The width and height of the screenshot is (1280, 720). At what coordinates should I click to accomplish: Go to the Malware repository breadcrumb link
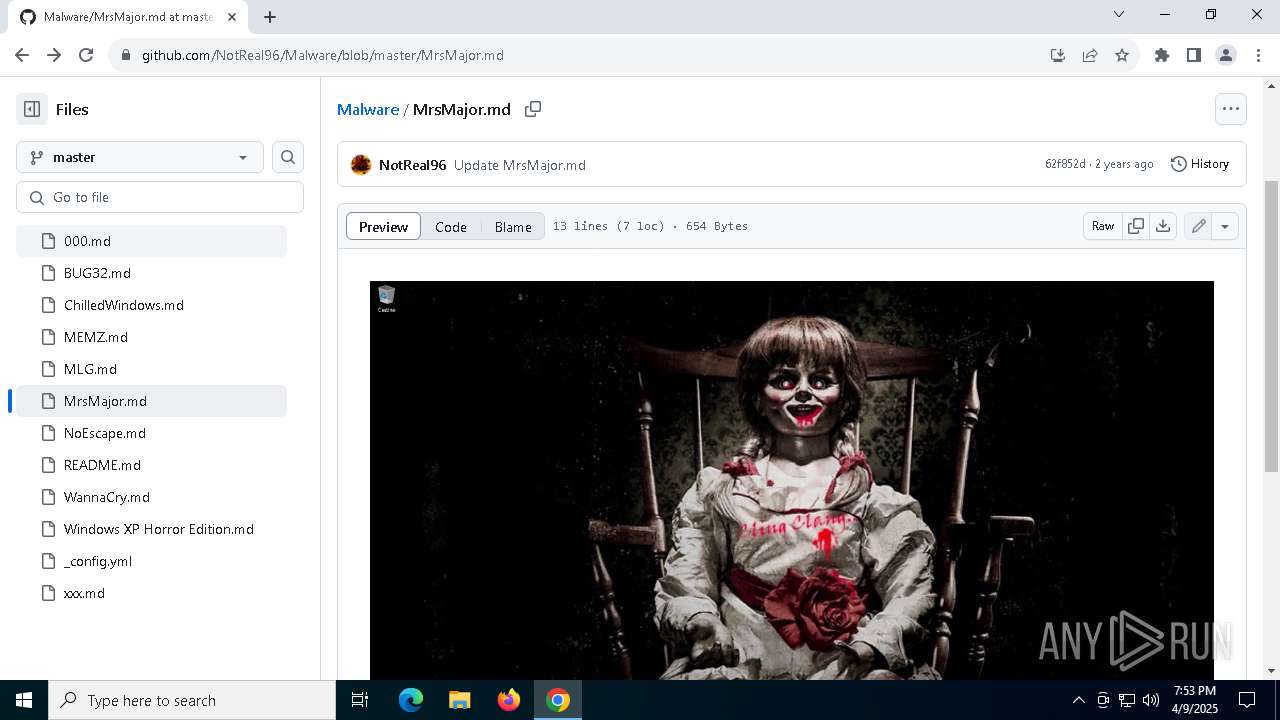click(x=368, y=109)
